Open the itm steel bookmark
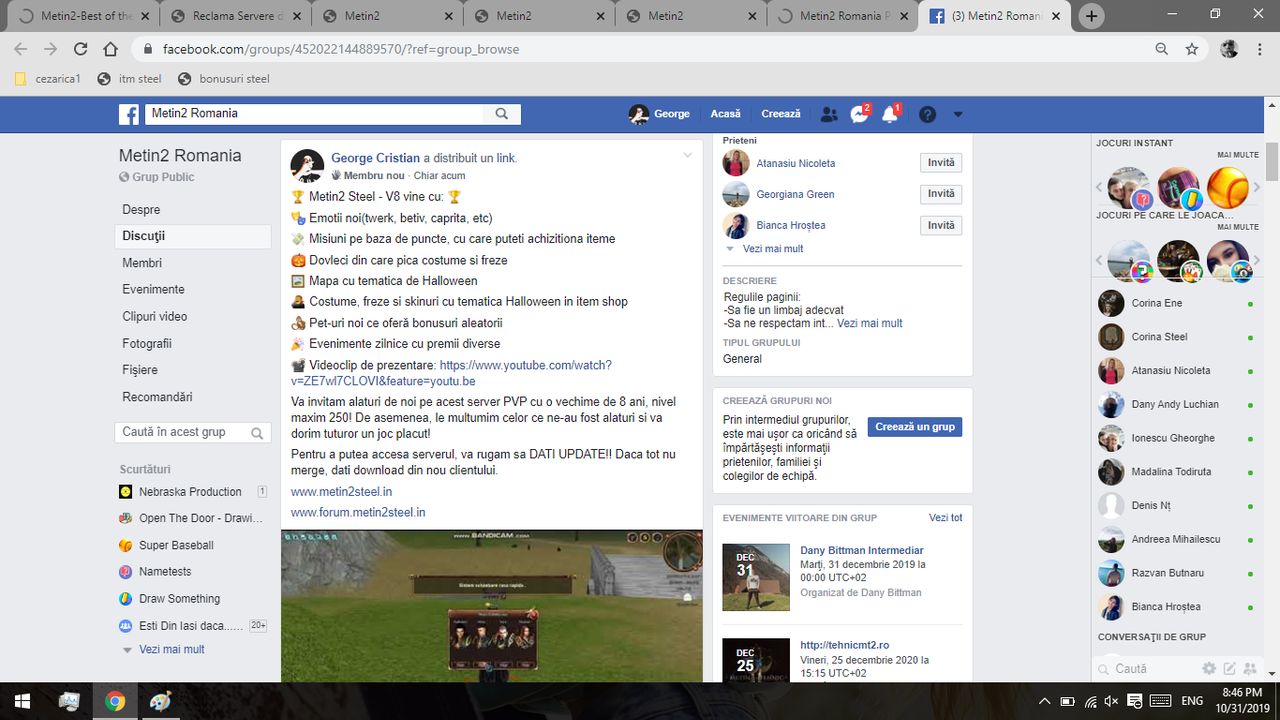This screenshot has width=1280, height=720. (129, 79)
